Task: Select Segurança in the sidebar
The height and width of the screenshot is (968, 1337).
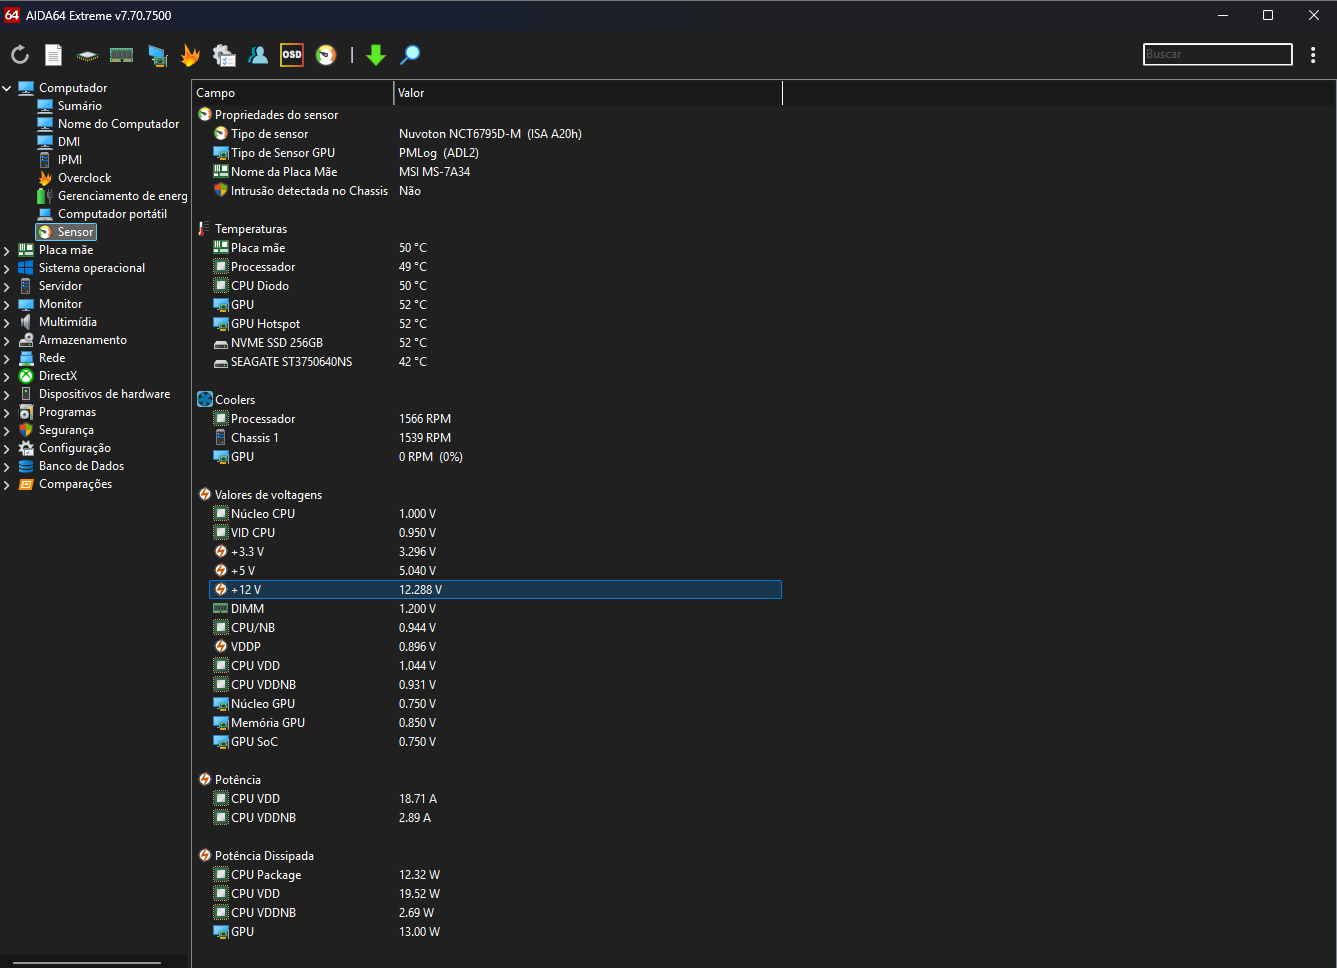Action: (66, 430)
